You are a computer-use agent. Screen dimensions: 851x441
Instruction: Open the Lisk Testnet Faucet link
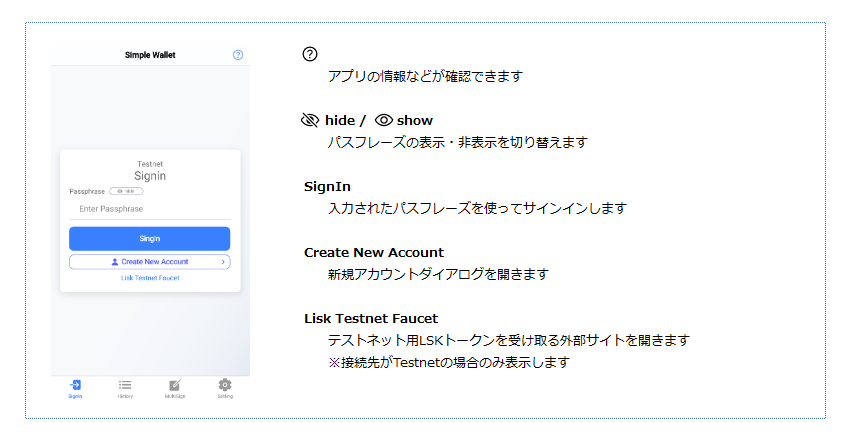[x=150, y=278]
